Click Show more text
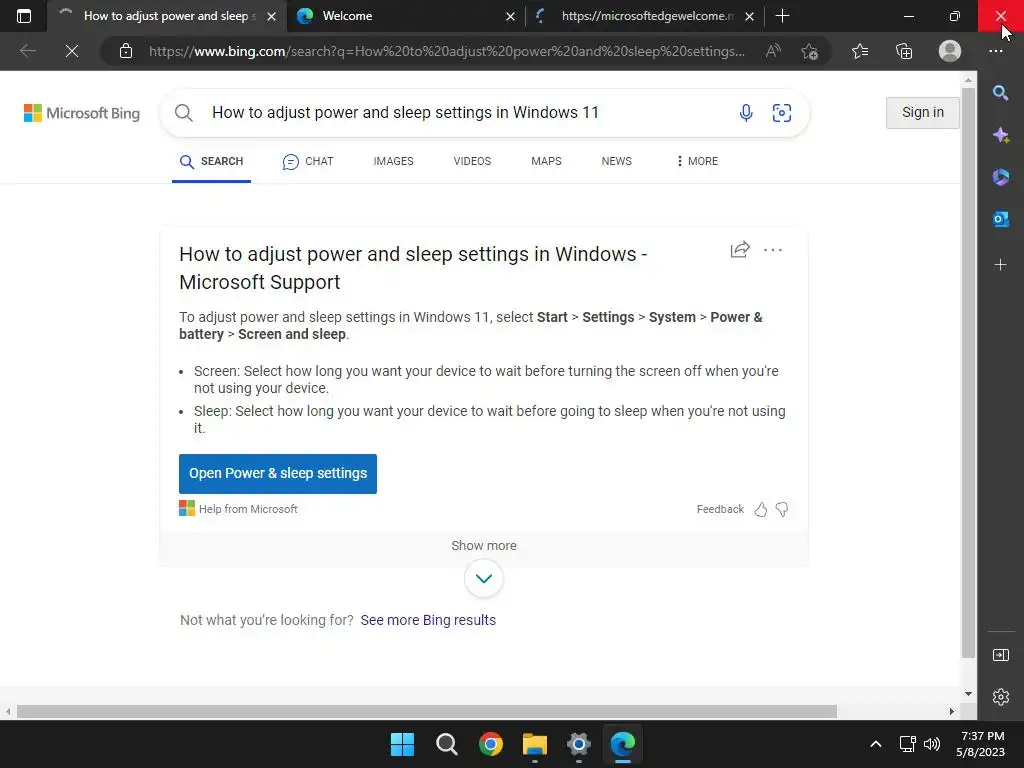The image size is (1024, 768). coord(484,546)
